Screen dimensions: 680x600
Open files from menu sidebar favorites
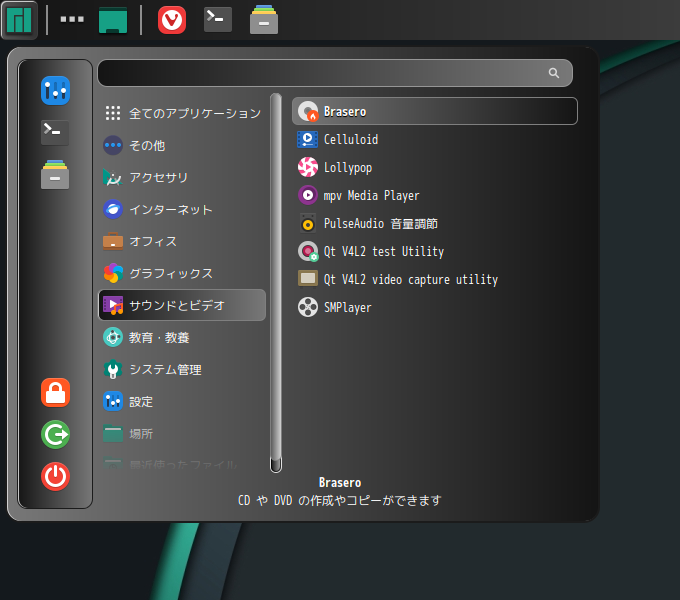coord(55,174)
